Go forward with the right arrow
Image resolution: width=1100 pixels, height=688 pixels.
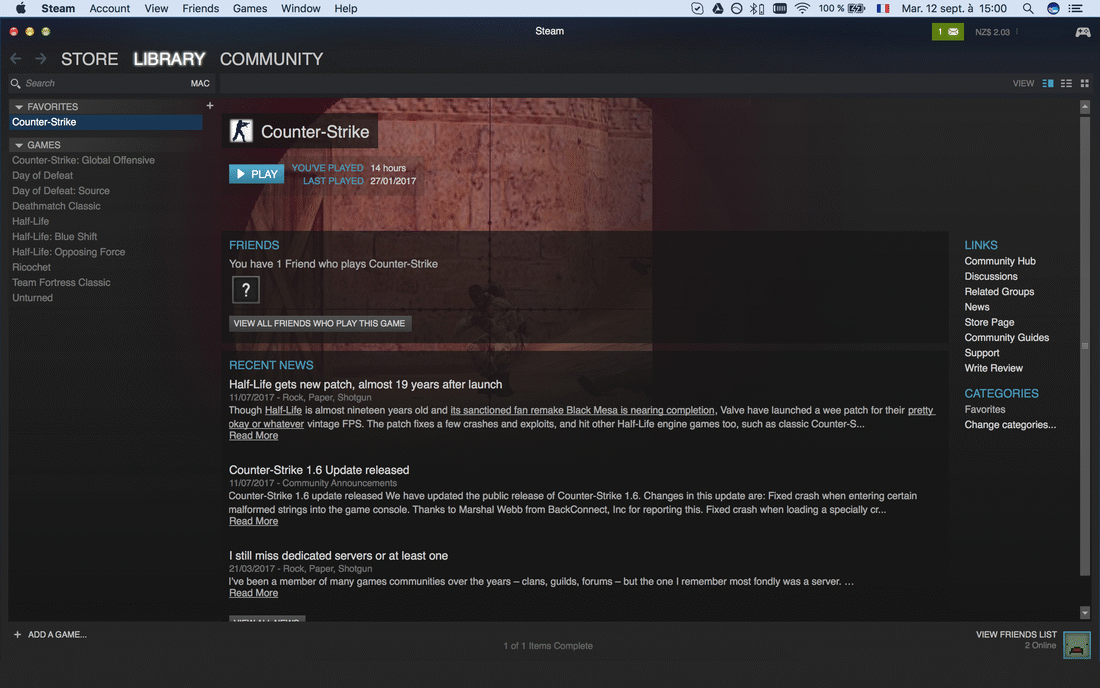coord(41,59)
